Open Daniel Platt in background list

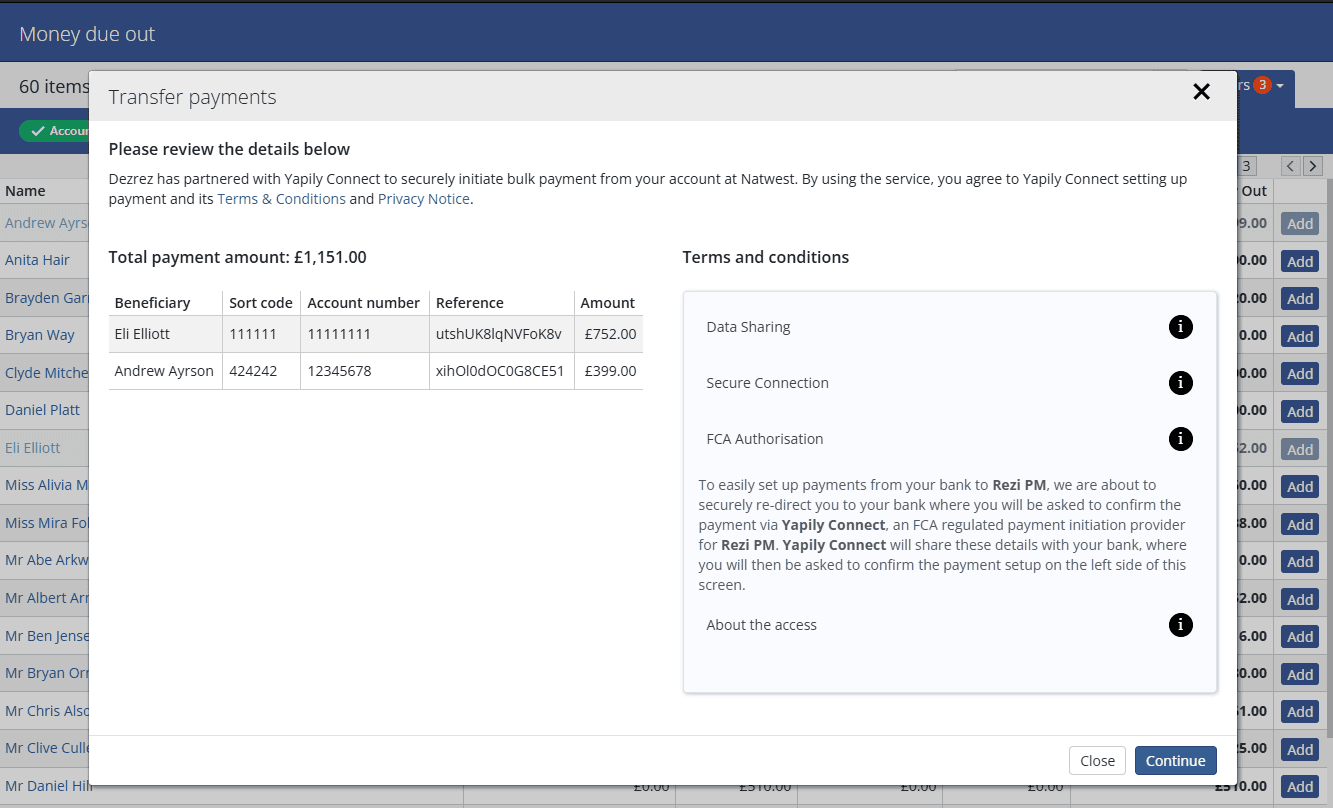coord(42,410)
